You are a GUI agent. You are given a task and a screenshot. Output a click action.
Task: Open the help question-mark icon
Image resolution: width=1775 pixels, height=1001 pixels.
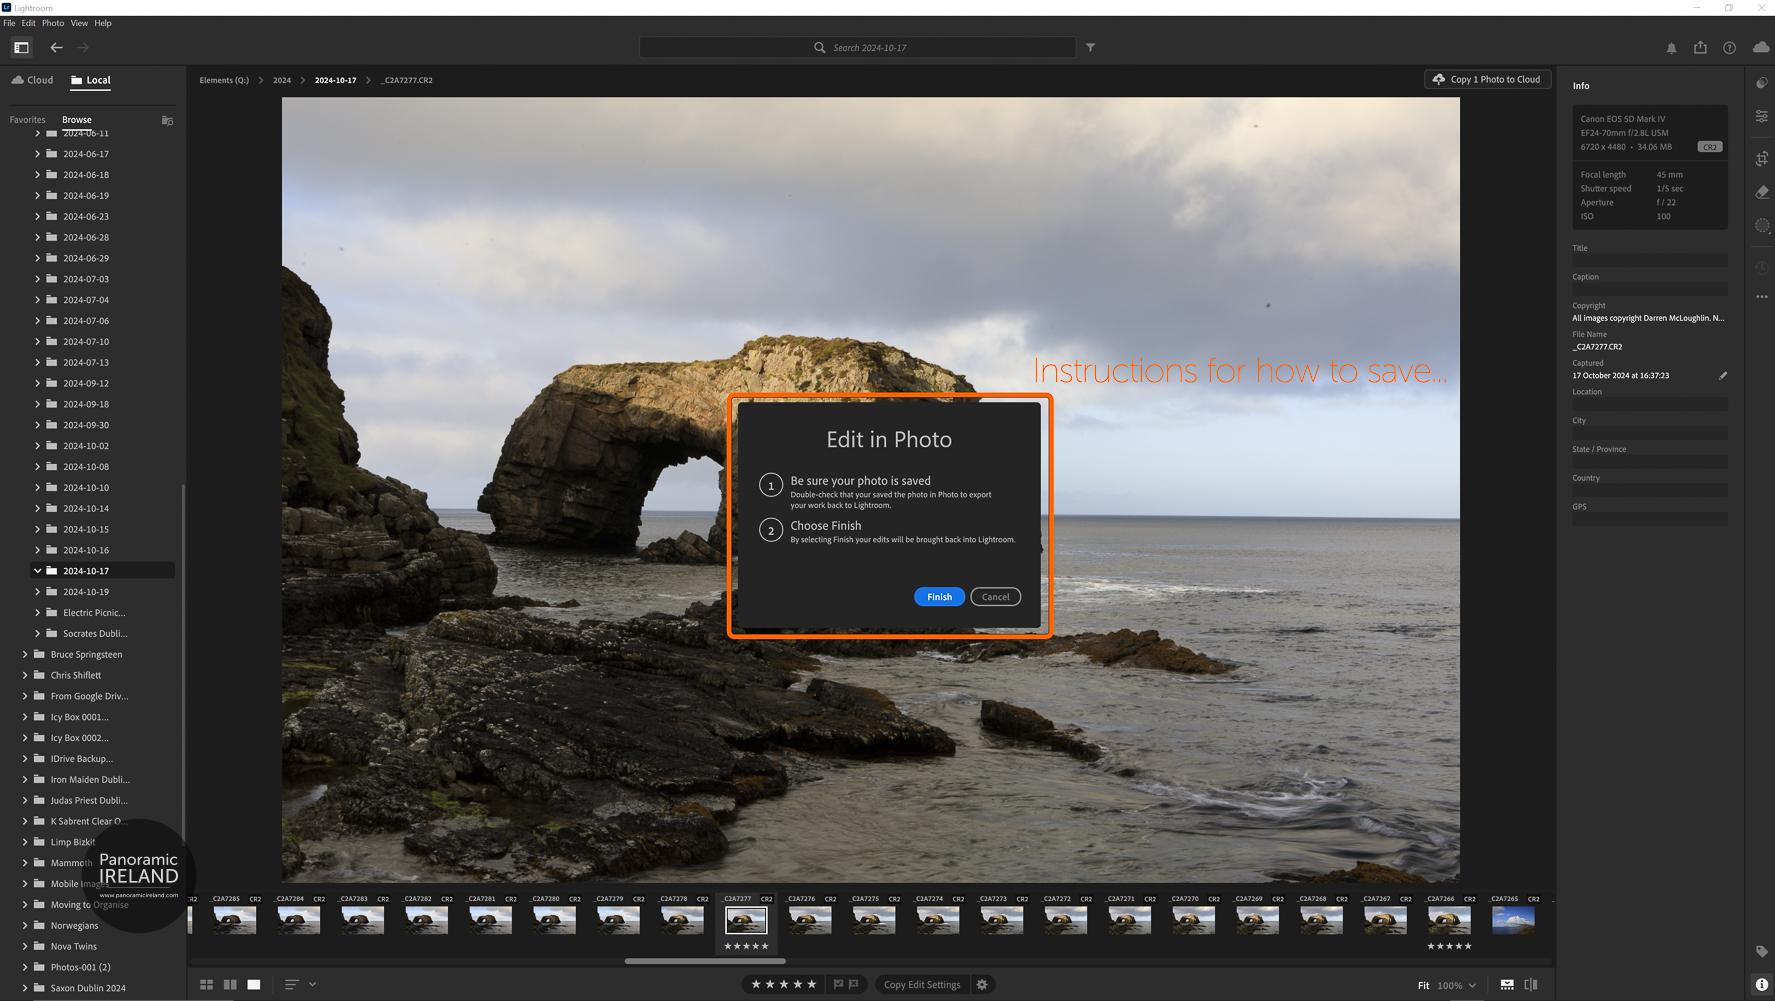tap(1729, 48)
